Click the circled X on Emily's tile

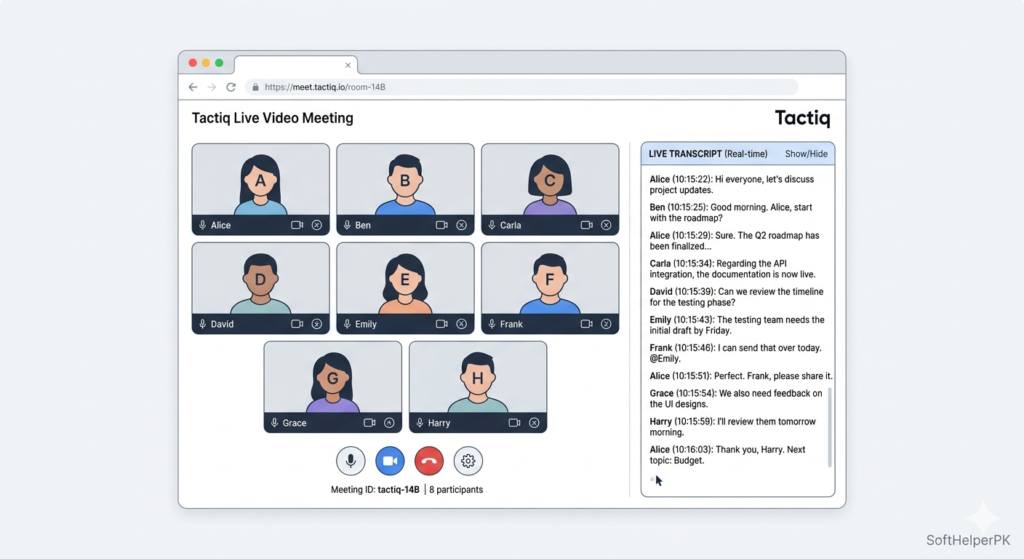tap(462, 324)
